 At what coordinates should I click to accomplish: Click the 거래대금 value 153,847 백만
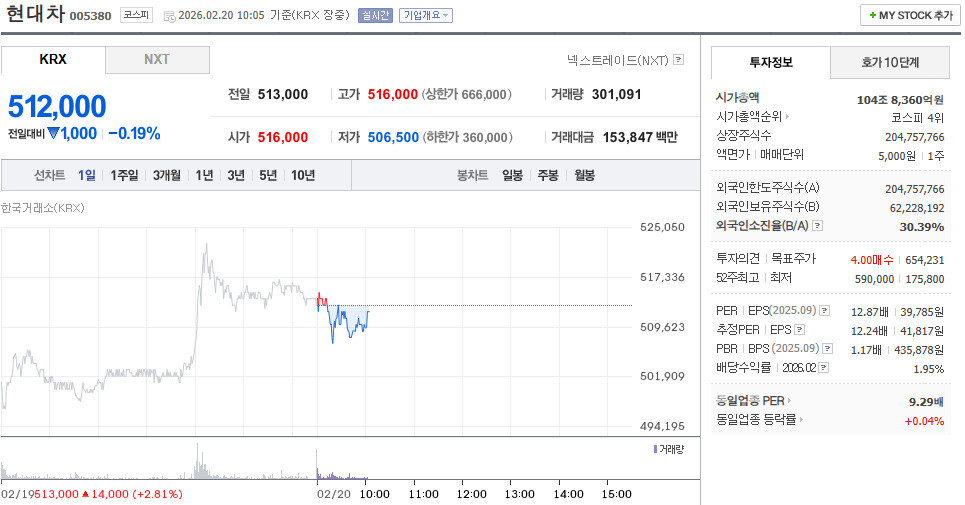click(x=640, y=137)
